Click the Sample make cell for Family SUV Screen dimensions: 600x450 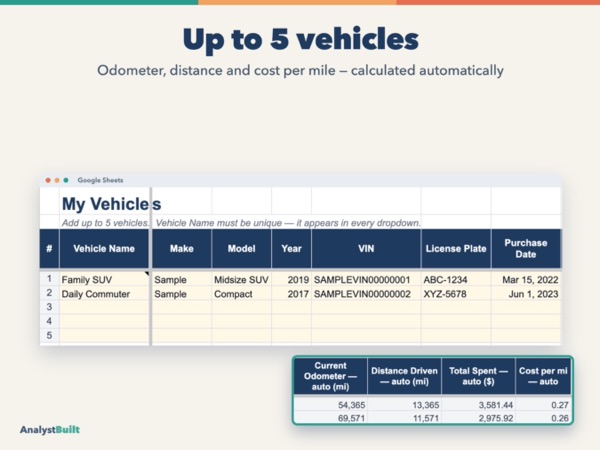(x=182, y=280)
